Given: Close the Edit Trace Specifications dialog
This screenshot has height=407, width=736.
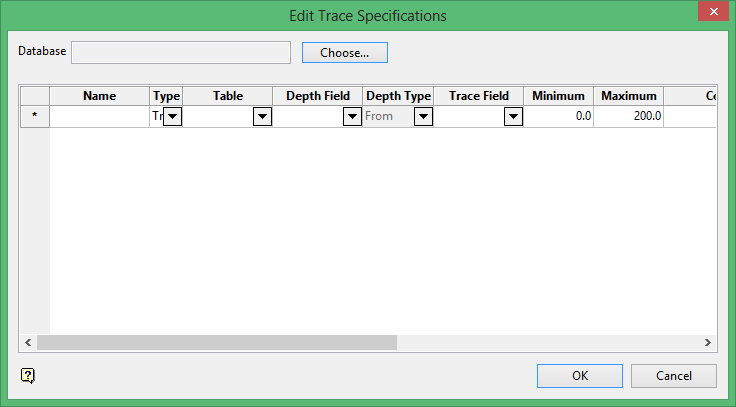Looking at the screenshot, I should 712,11.
